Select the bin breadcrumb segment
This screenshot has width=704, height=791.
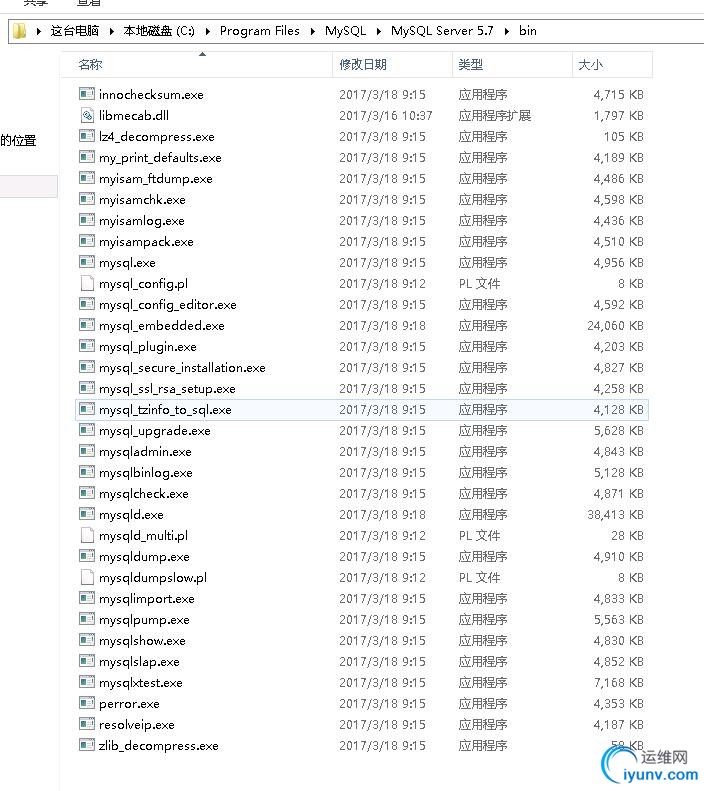527,31
